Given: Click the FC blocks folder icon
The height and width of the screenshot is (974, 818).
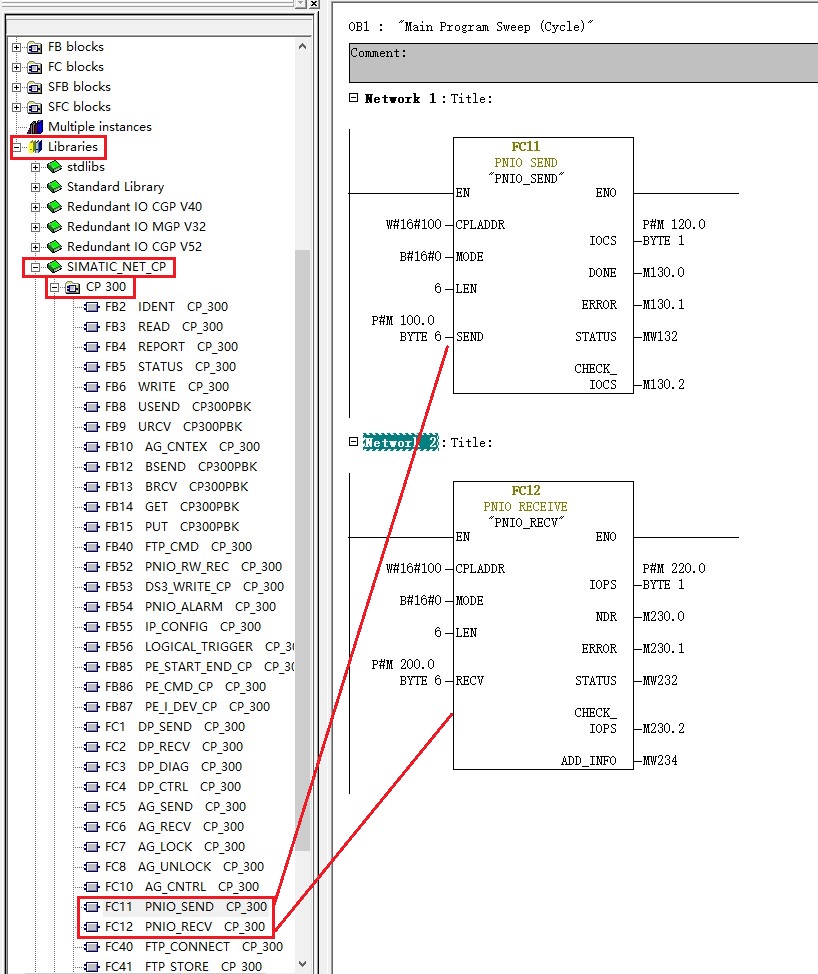Looking at the screenshot, I should coord(35,67).
